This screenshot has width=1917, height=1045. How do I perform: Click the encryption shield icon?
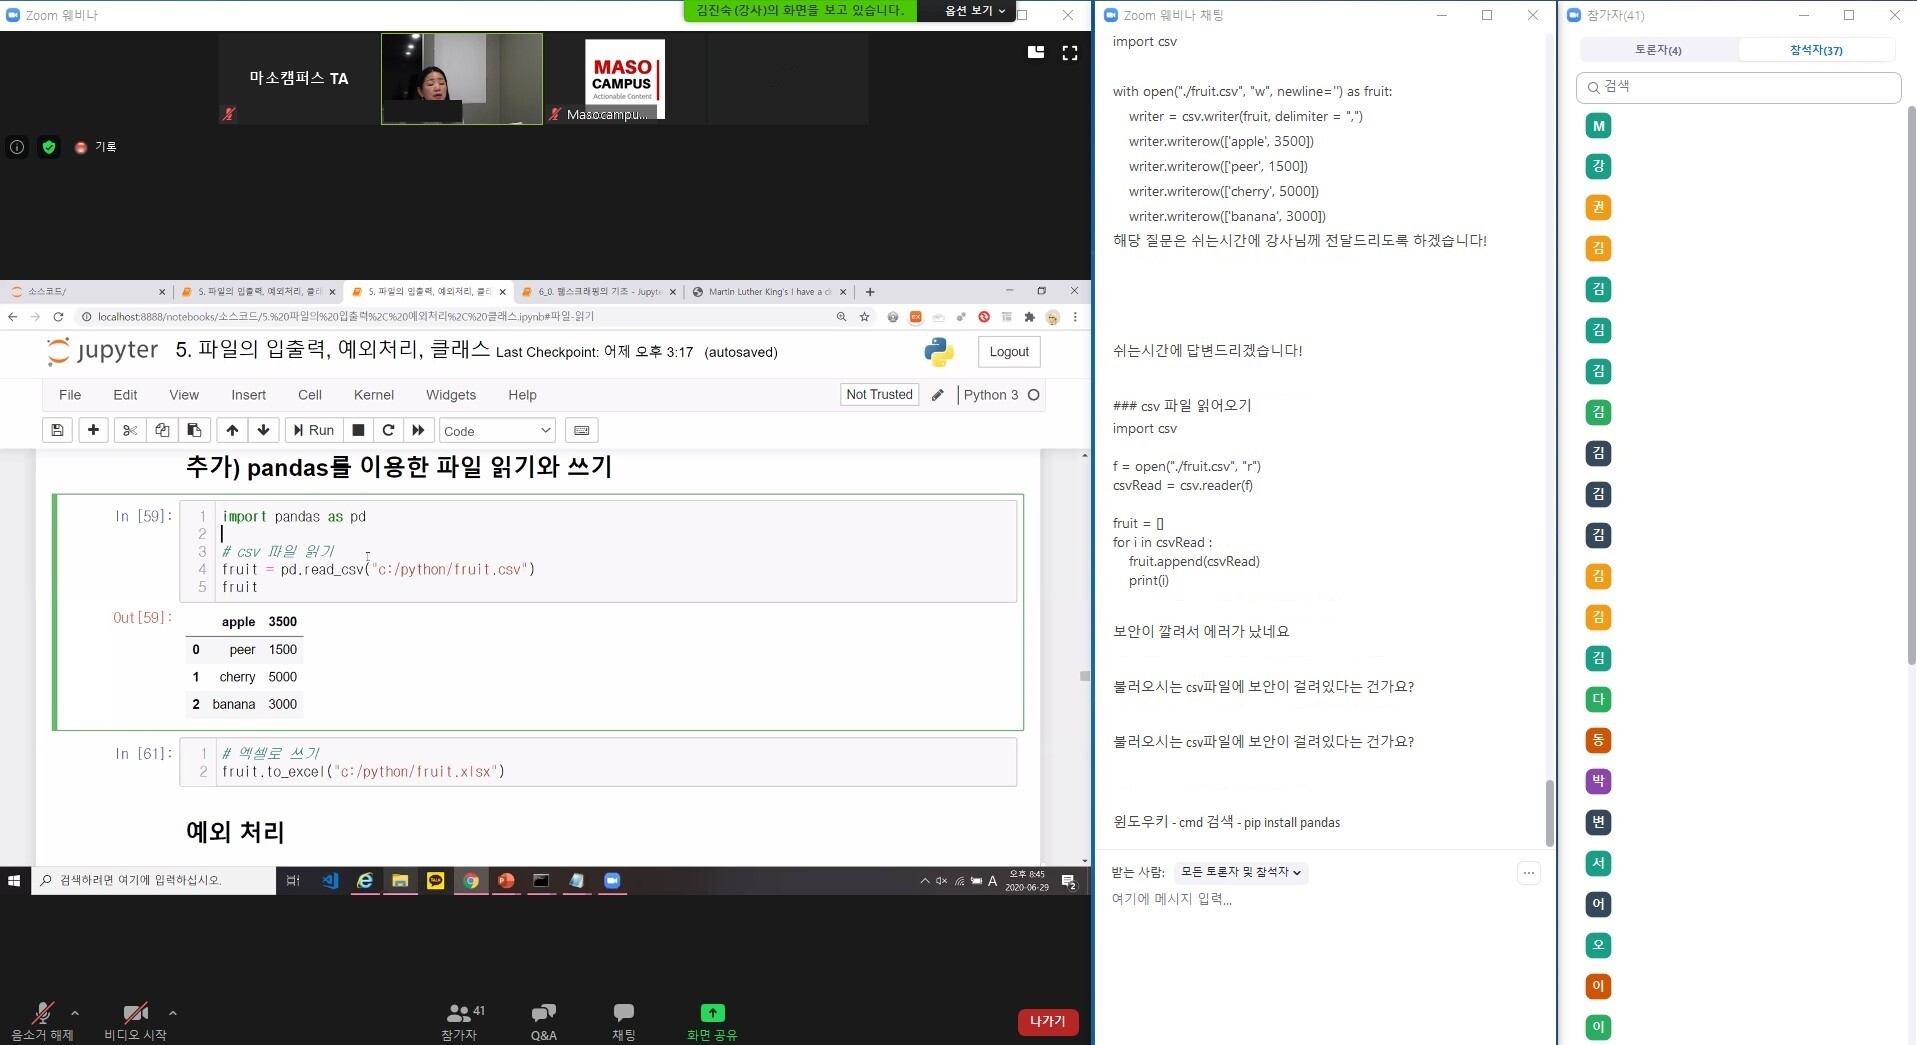[48, 147]
